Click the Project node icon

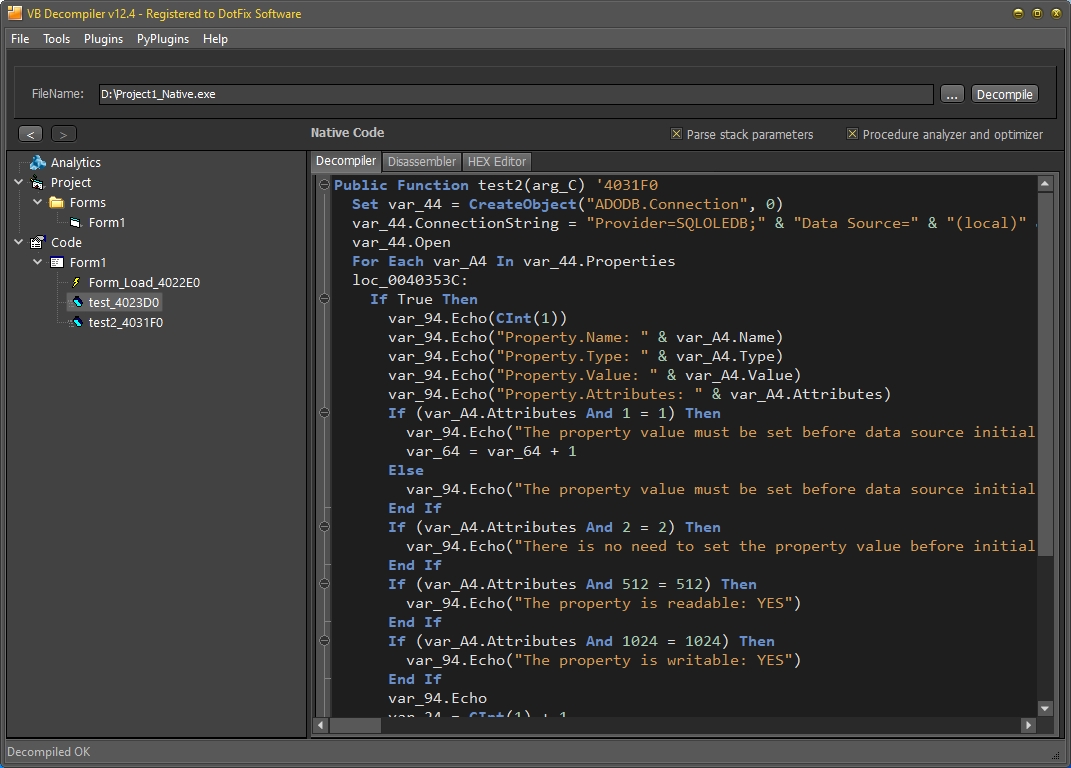(38, 182)
